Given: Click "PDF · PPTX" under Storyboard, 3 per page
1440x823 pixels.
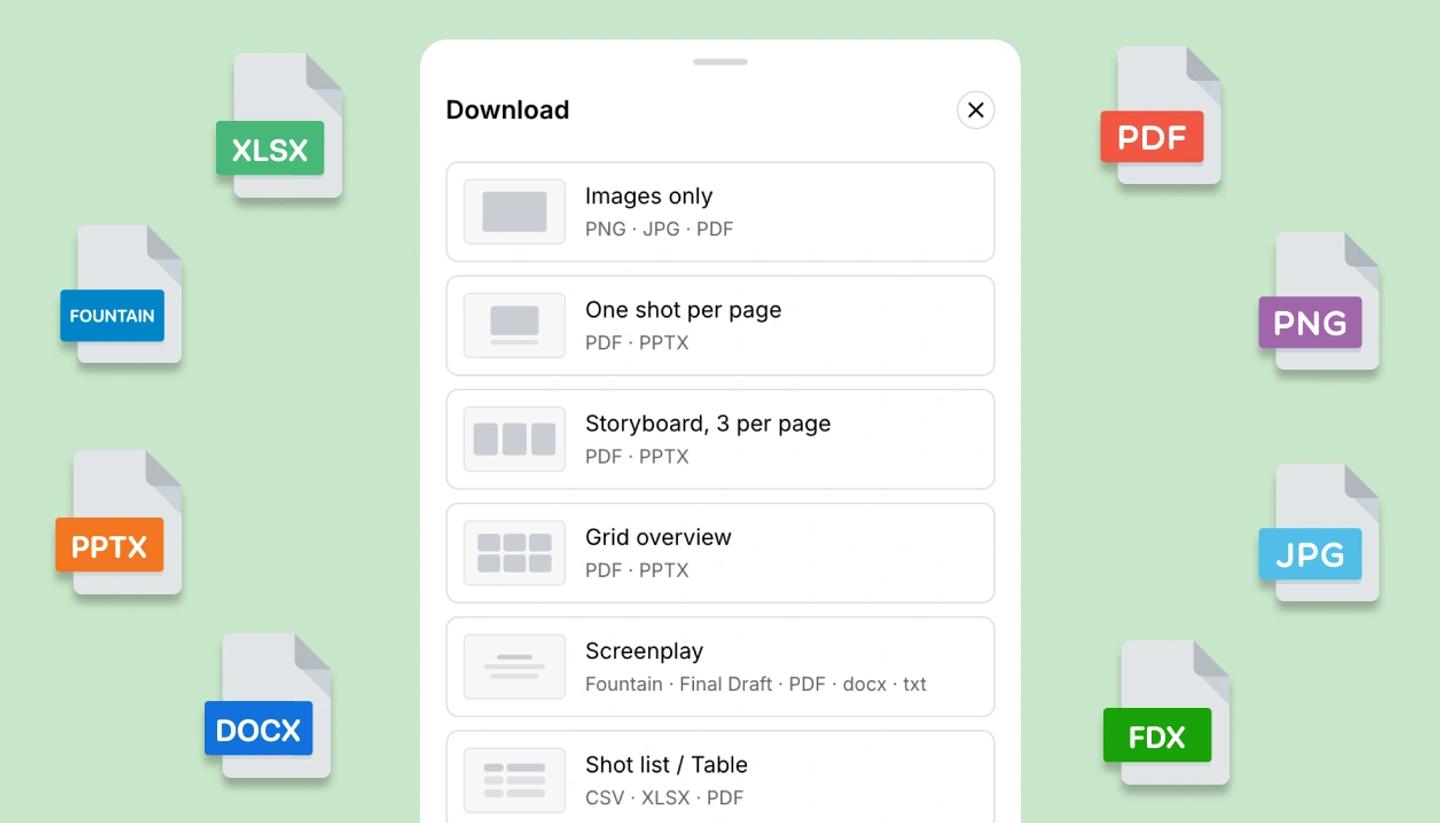Looking at the screenshot, I should (x=637, y=457).
